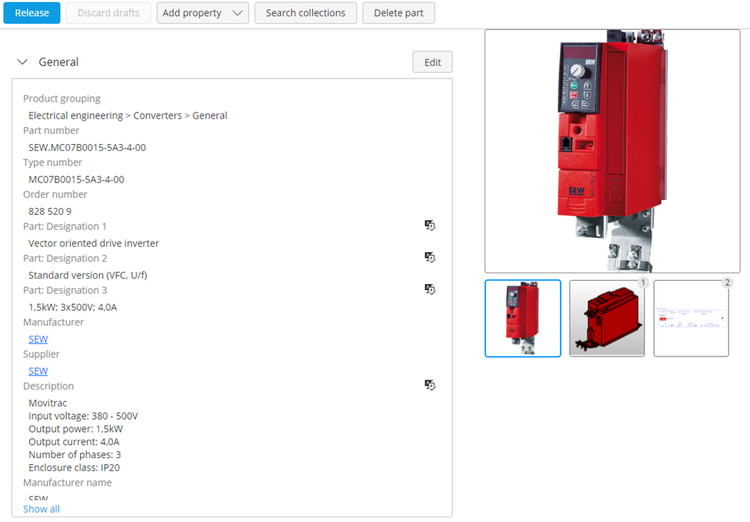Open the Add property dropdown

click(203, 13)
